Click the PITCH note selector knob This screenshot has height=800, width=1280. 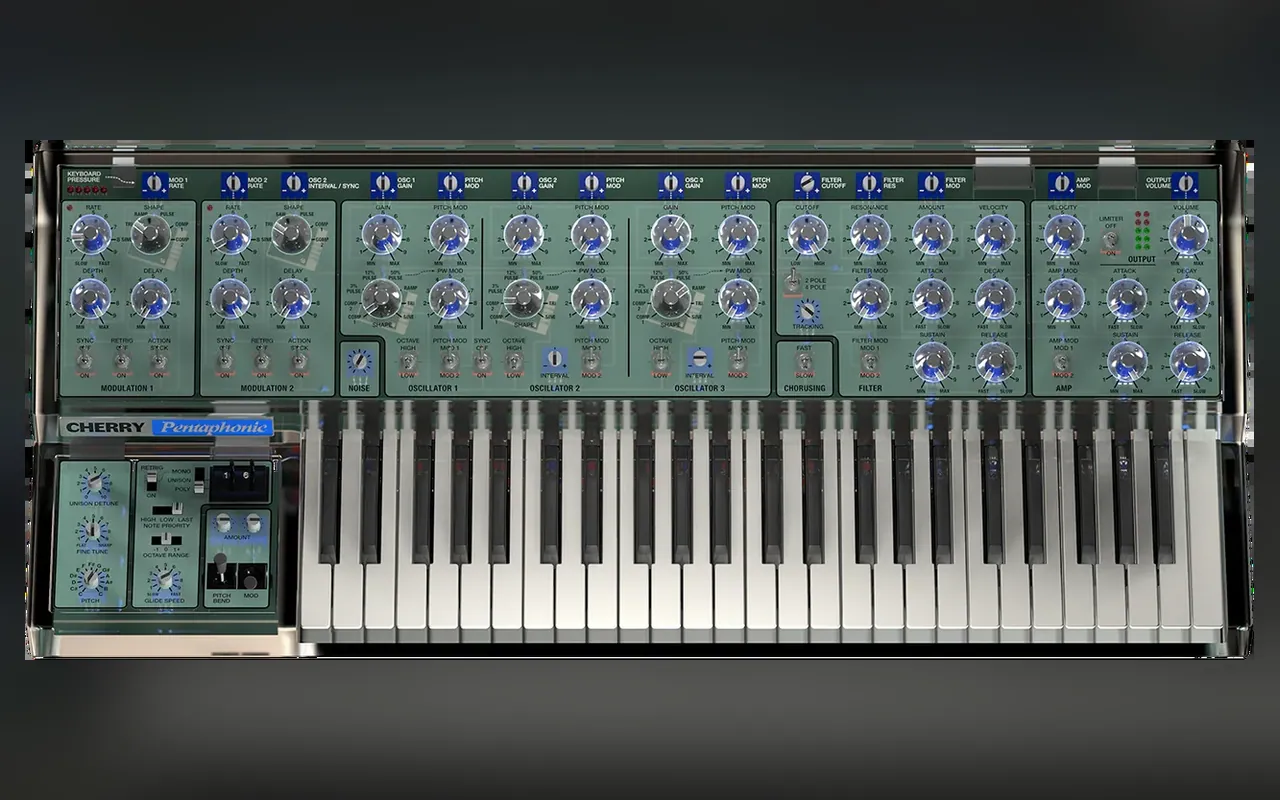click(93, 580)
